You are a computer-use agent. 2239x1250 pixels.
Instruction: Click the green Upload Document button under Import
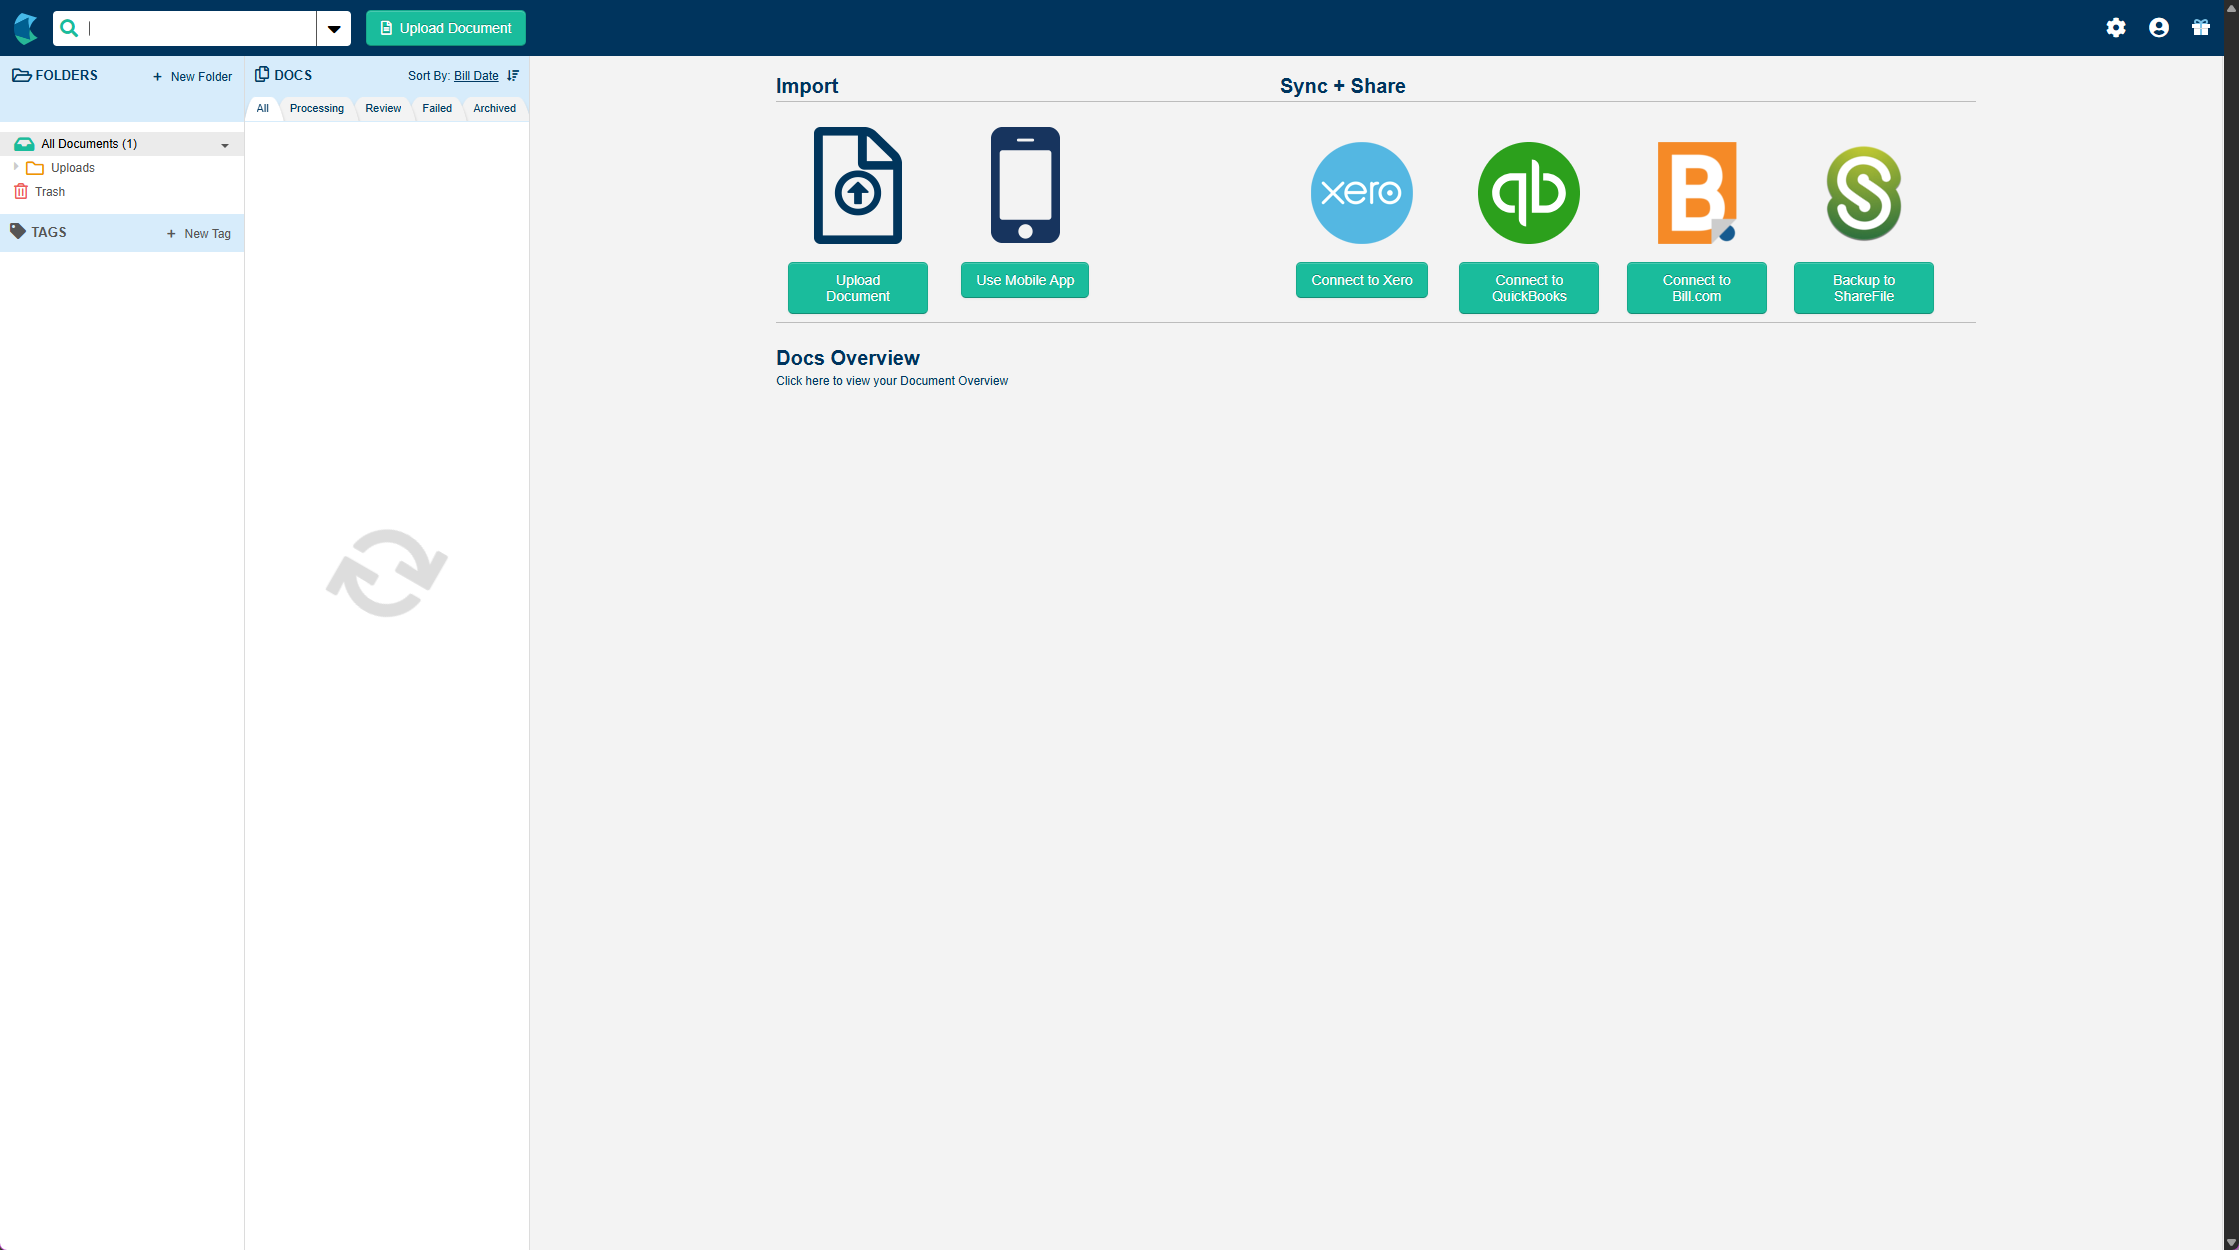(x=858, y=288)
